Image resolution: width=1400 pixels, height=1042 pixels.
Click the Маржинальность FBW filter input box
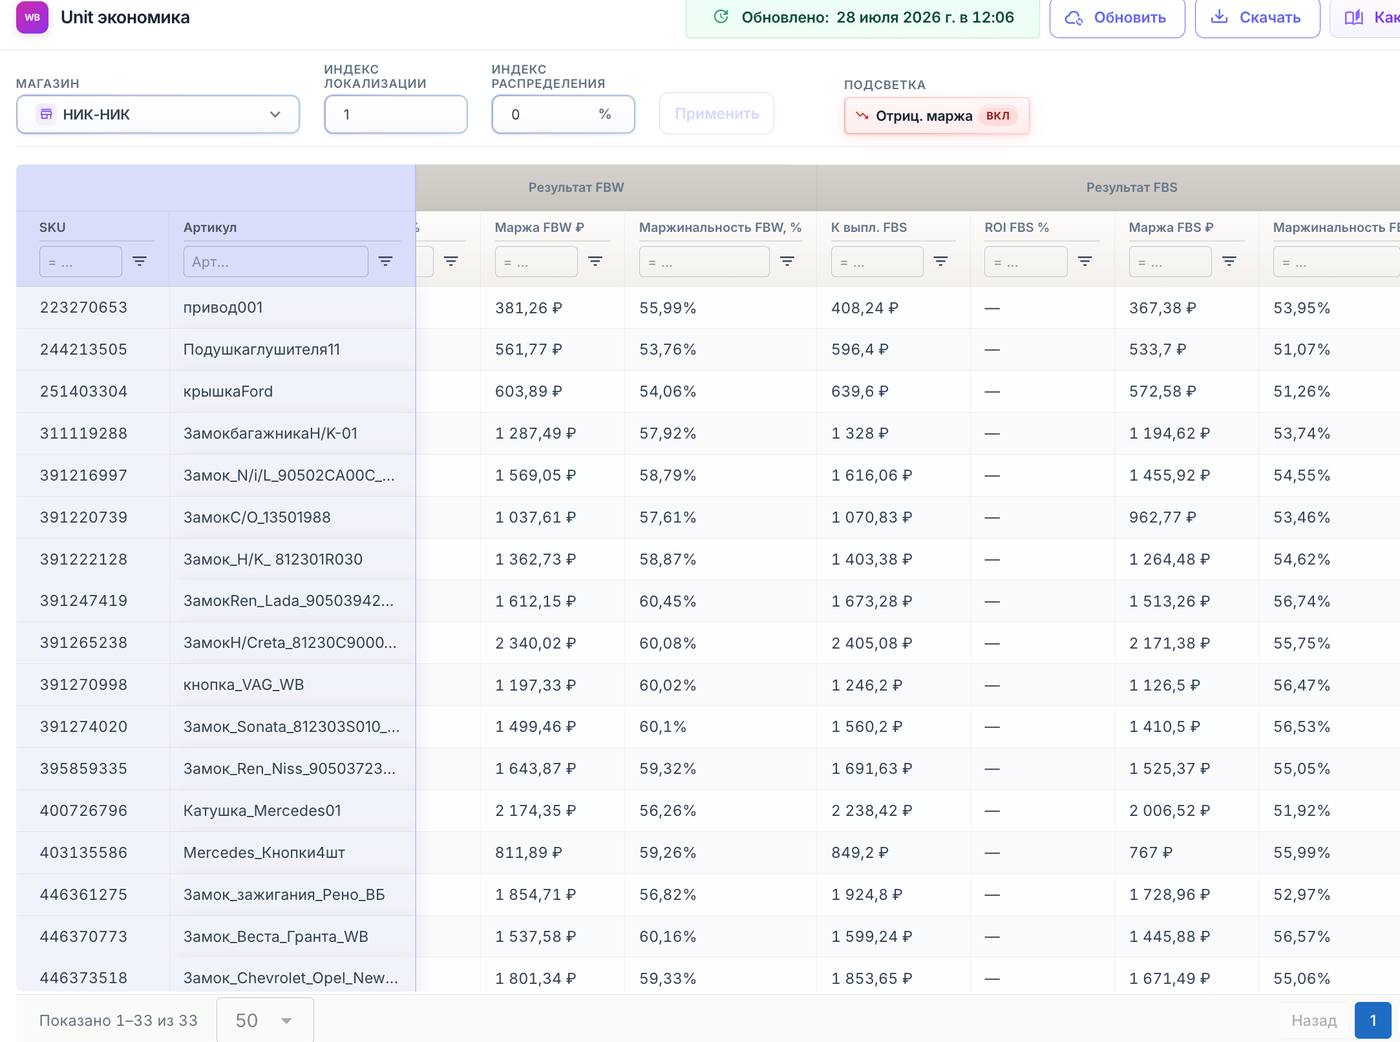point(704,261)
